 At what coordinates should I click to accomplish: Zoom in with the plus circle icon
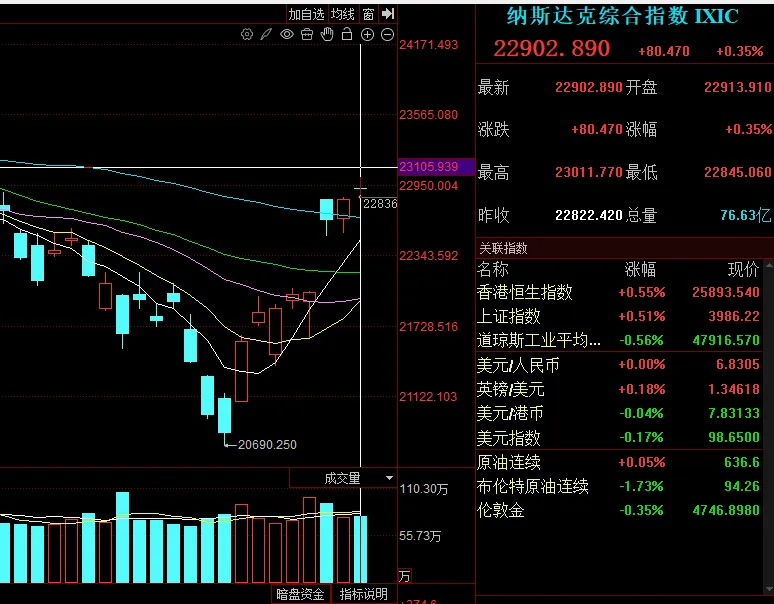point(367,35)
